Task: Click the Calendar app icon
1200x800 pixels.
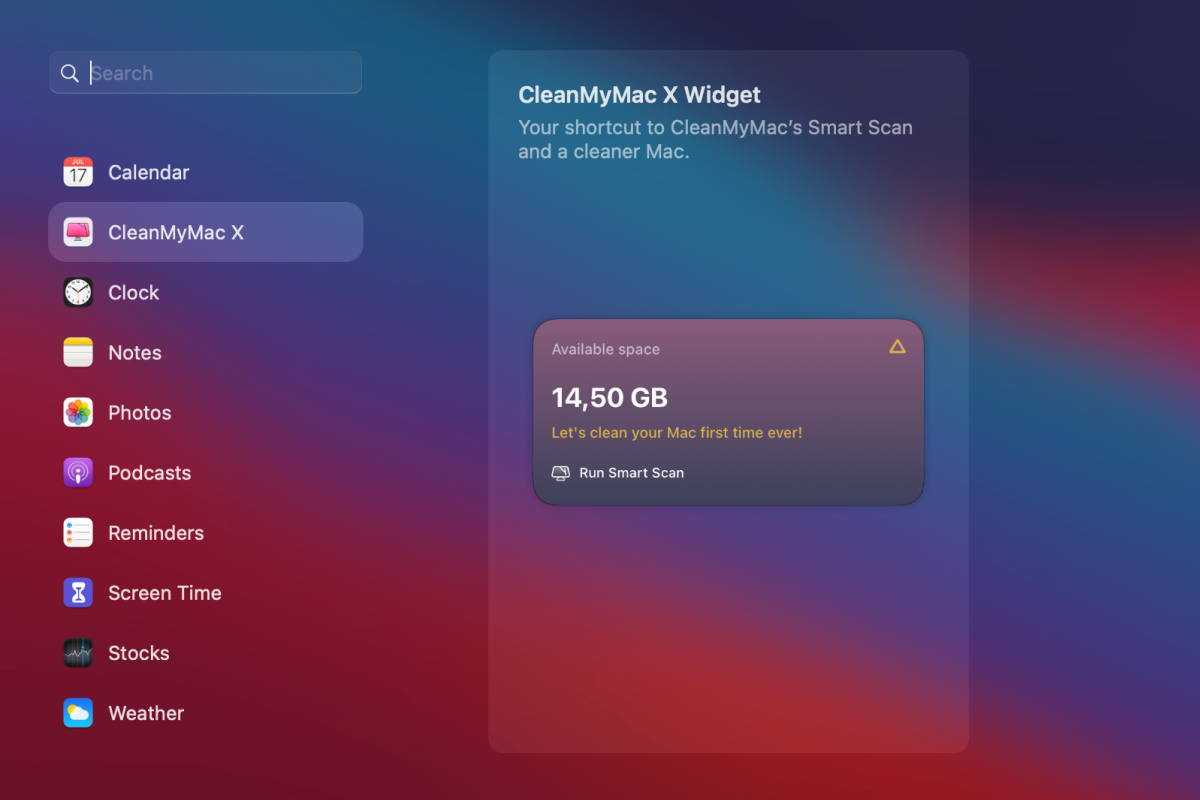Action: pyautogui.click(x=78, y=172)
